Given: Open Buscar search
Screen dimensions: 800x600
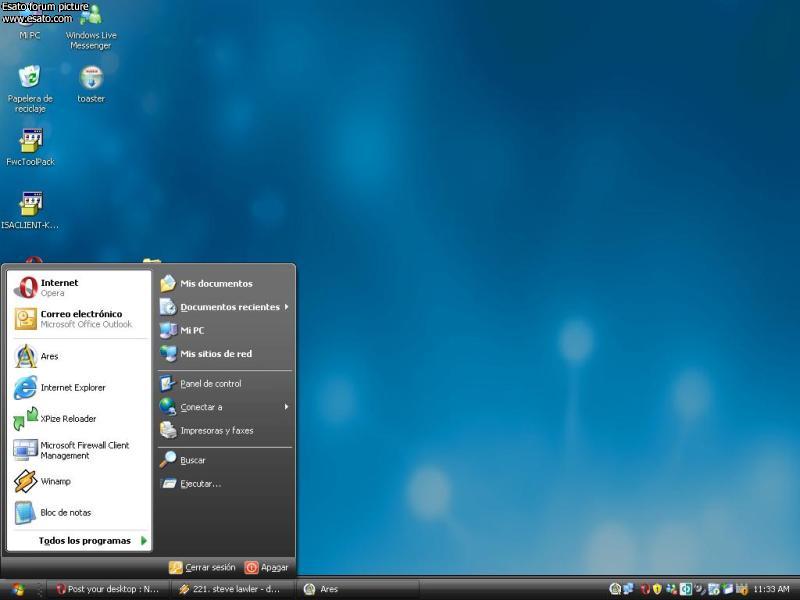Looking at the screenshot, I should coord(225,460).
